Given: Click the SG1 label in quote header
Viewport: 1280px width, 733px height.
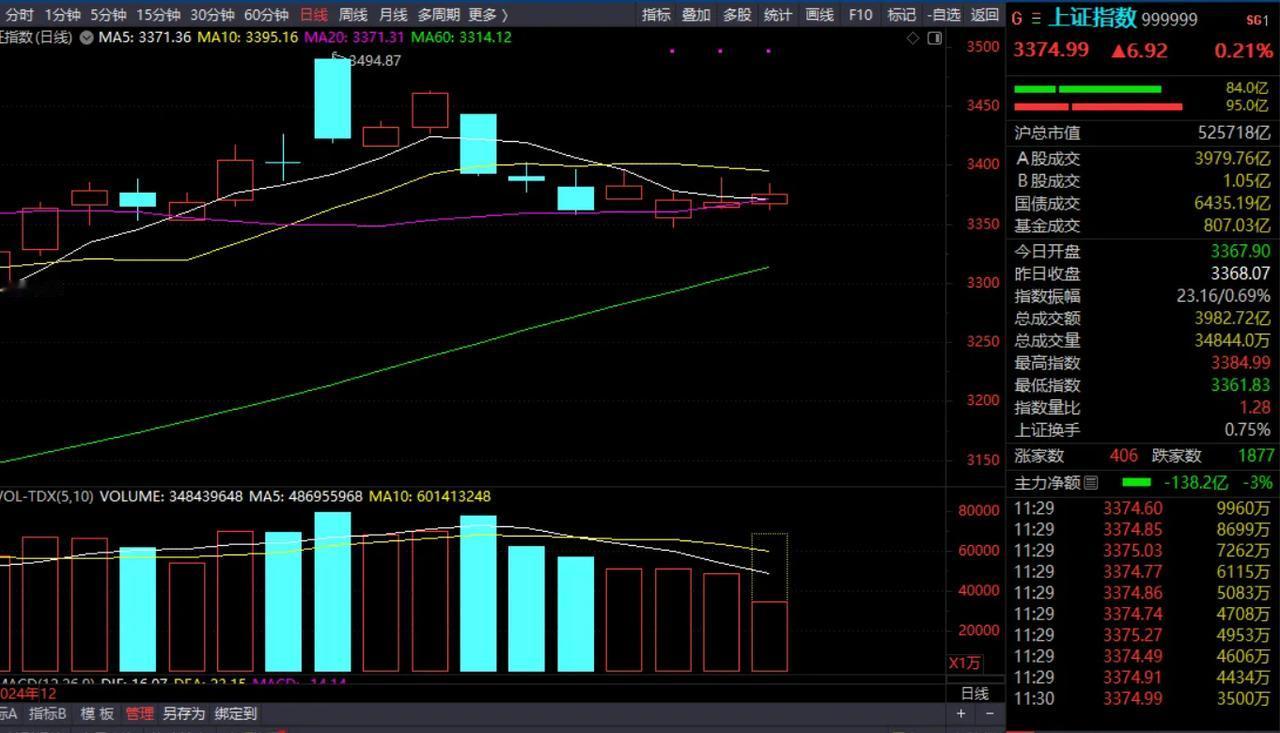Looking at the screenshot, I should tap(1255, 20).
